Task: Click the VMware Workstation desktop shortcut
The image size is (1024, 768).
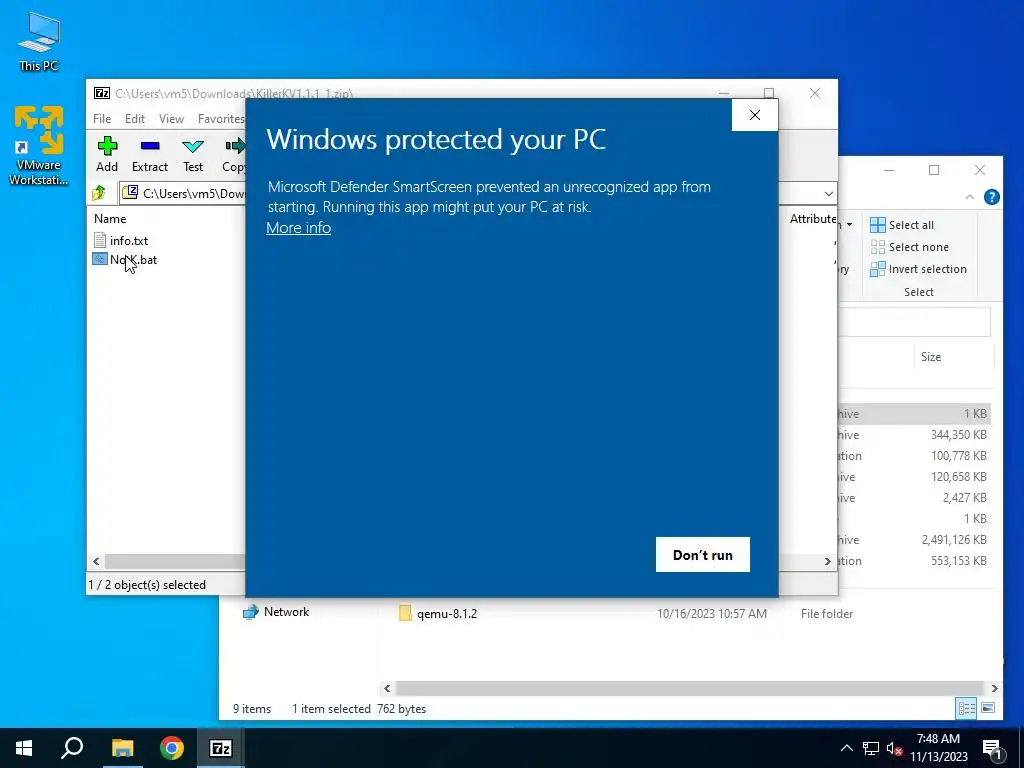Action: [39, 145]
